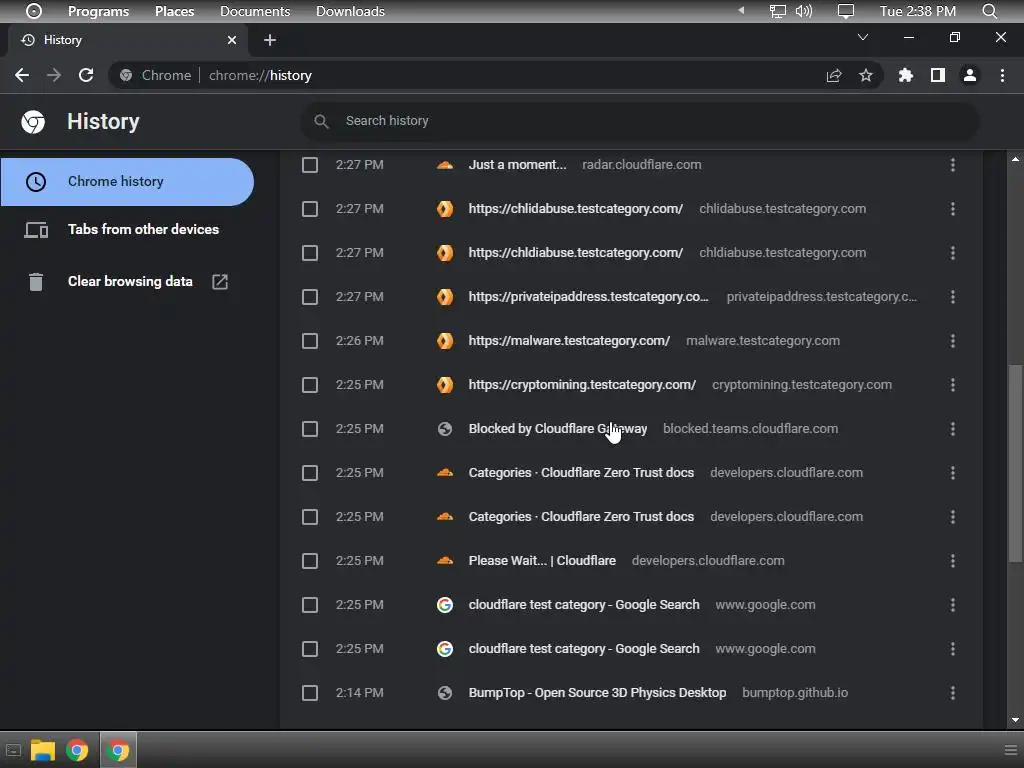Open the desktop search magnifier icon
1024x768 pixels.
pyautogui.click(x=989, y=11)
